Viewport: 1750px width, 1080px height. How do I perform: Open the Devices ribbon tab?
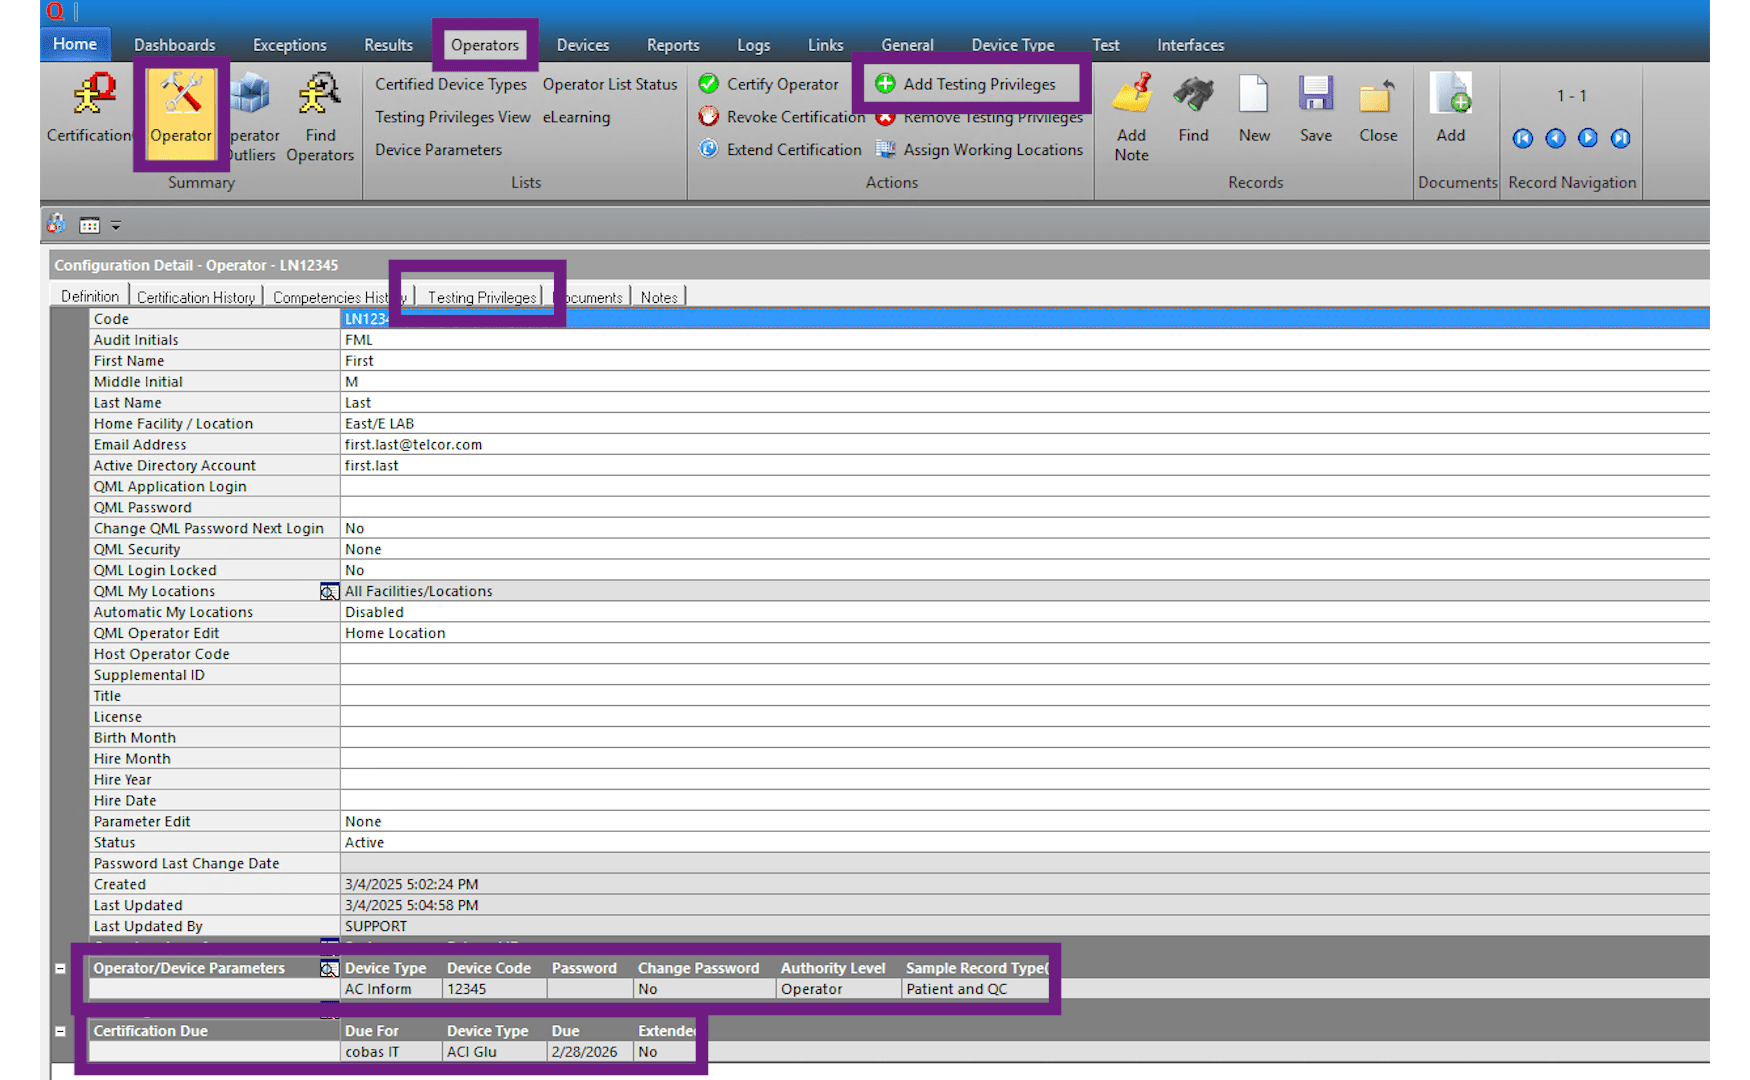pos(583,45)
